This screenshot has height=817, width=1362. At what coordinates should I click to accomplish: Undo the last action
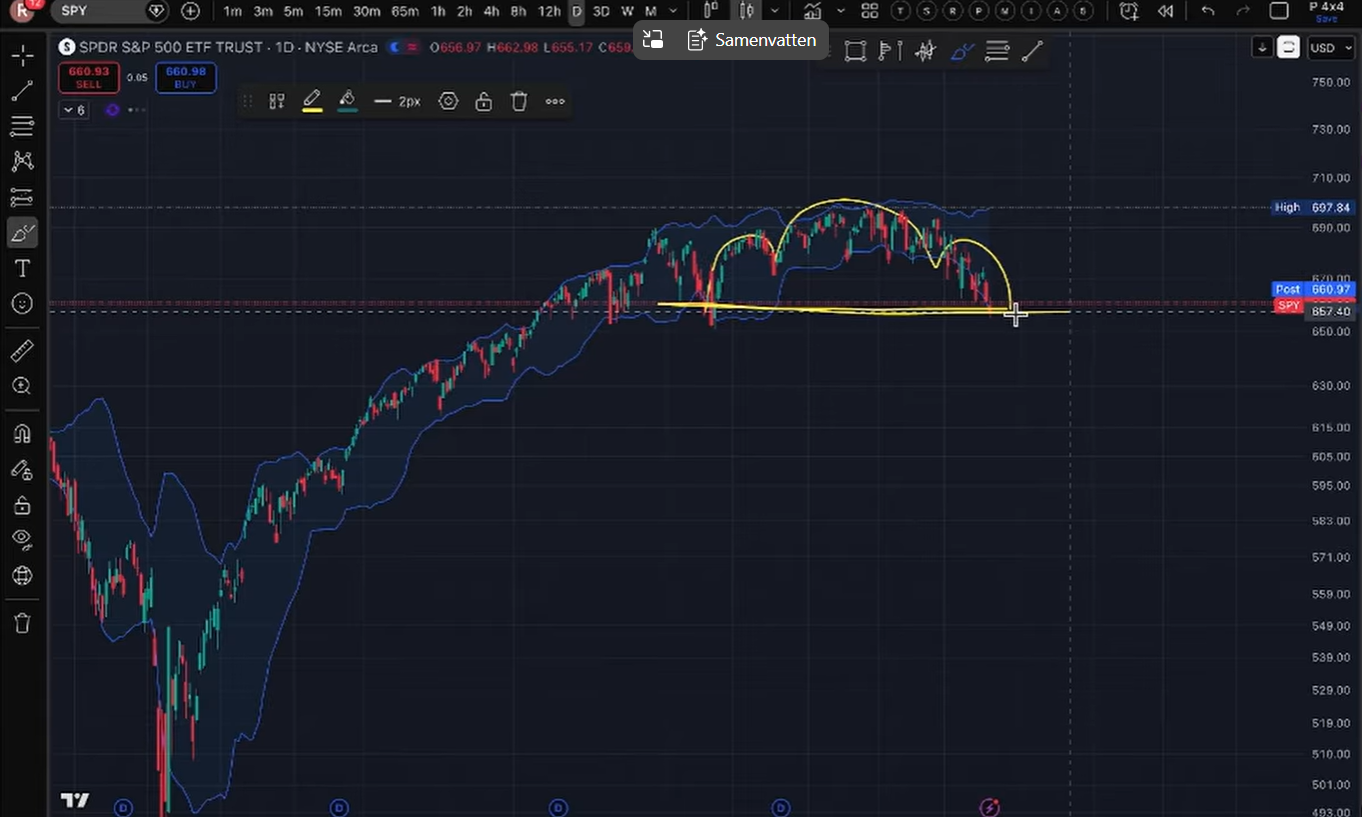point(1208,11)
